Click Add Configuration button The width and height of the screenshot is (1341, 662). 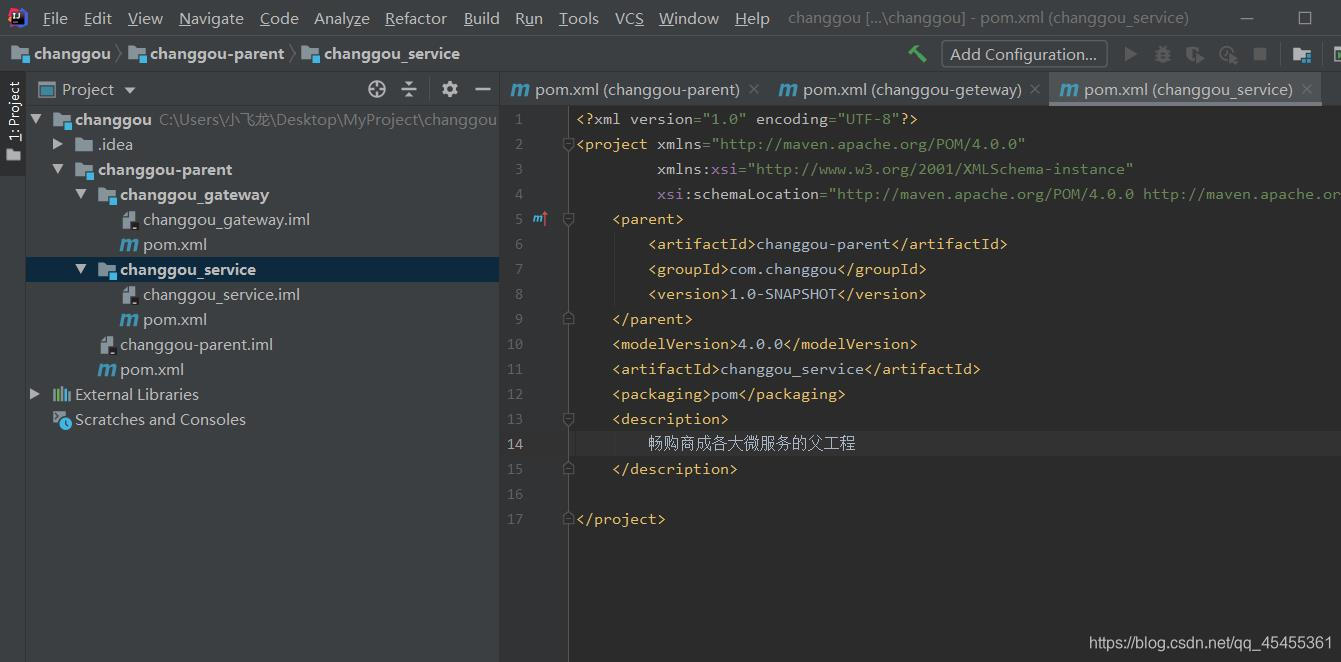[x=1024, y=54]
